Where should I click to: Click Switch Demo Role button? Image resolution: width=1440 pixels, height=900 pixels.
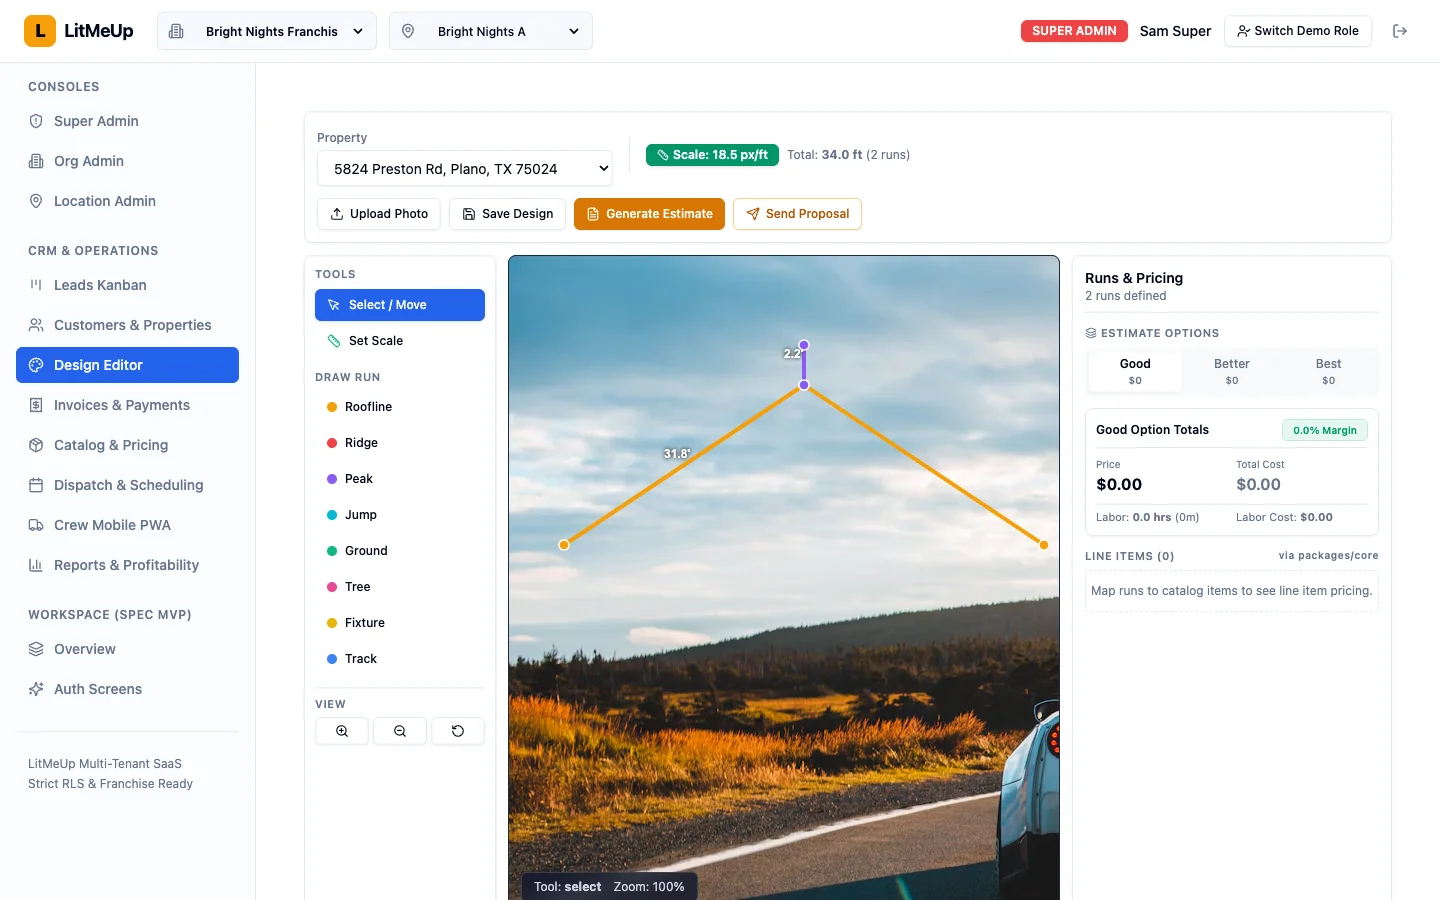(x=1298, y=31)
